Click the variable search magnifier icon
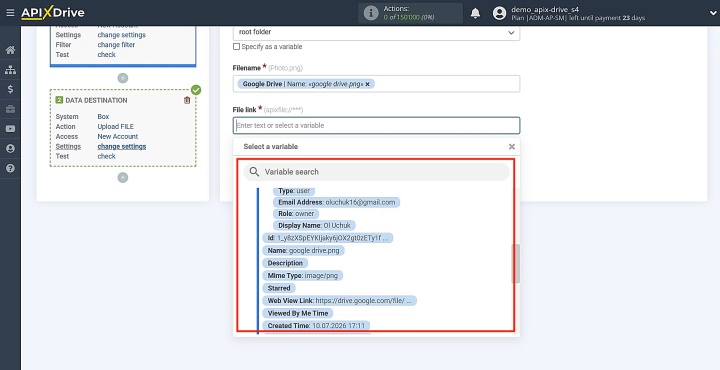 pyautogui.click(x=254, y=172)
